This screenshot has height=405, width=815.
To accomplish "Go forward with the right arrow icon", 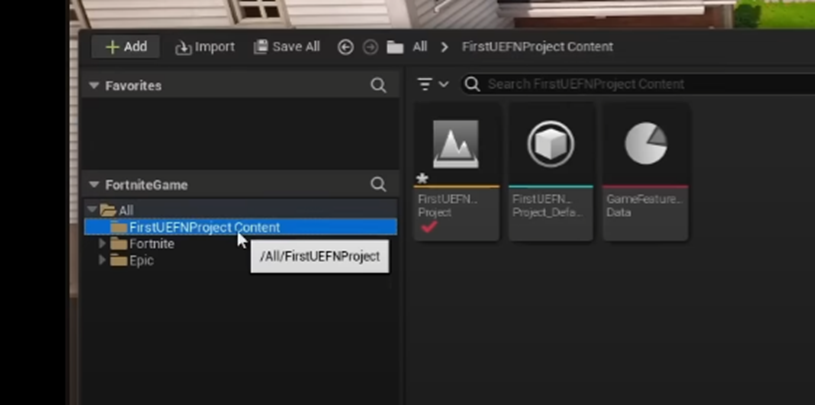I will (x=370, y=47).
